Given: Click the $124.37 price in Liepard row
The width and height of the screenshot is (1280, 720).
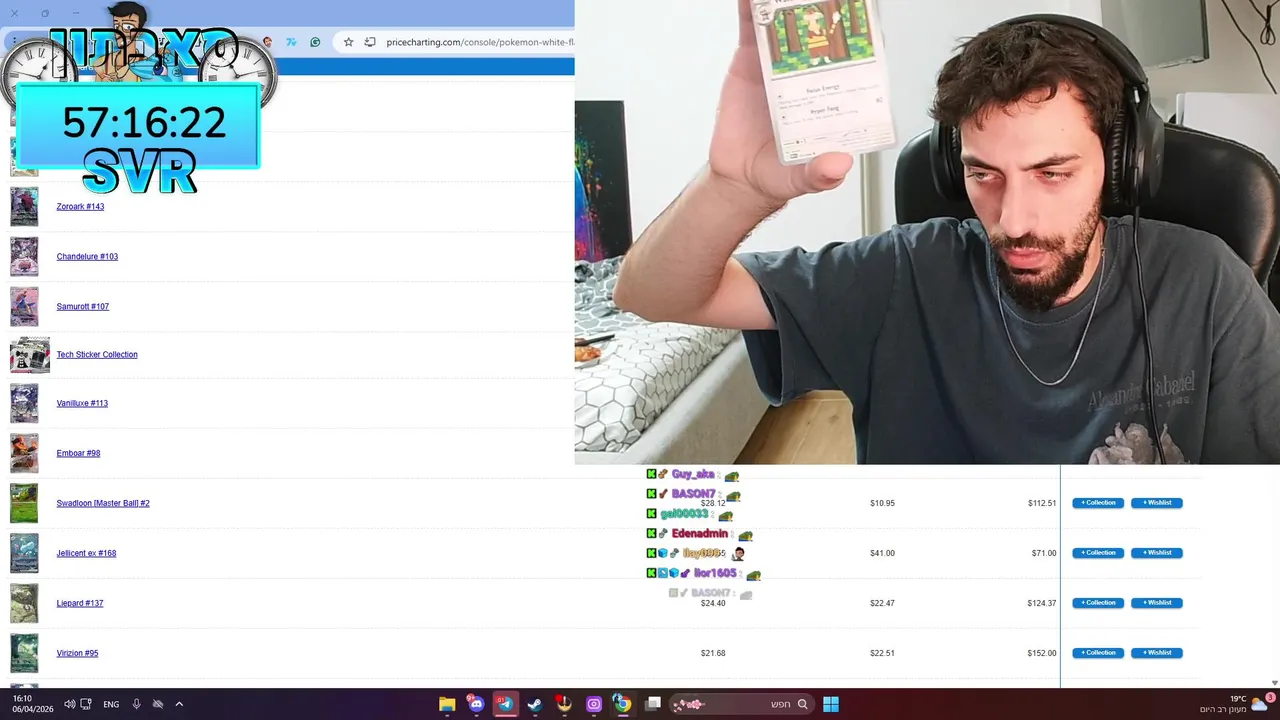Looking at the screenshot, I should [x=1042, y=604].
